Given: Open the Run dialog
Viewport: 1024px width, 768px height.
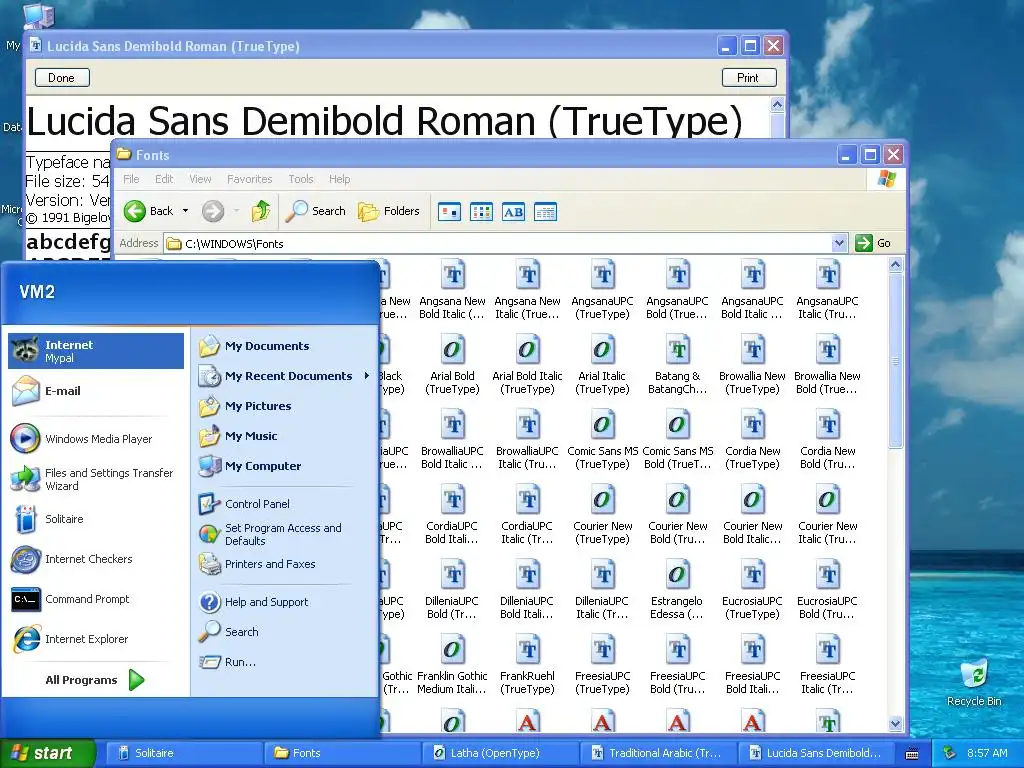Looking at the screenshot, I should click(284, 662).
